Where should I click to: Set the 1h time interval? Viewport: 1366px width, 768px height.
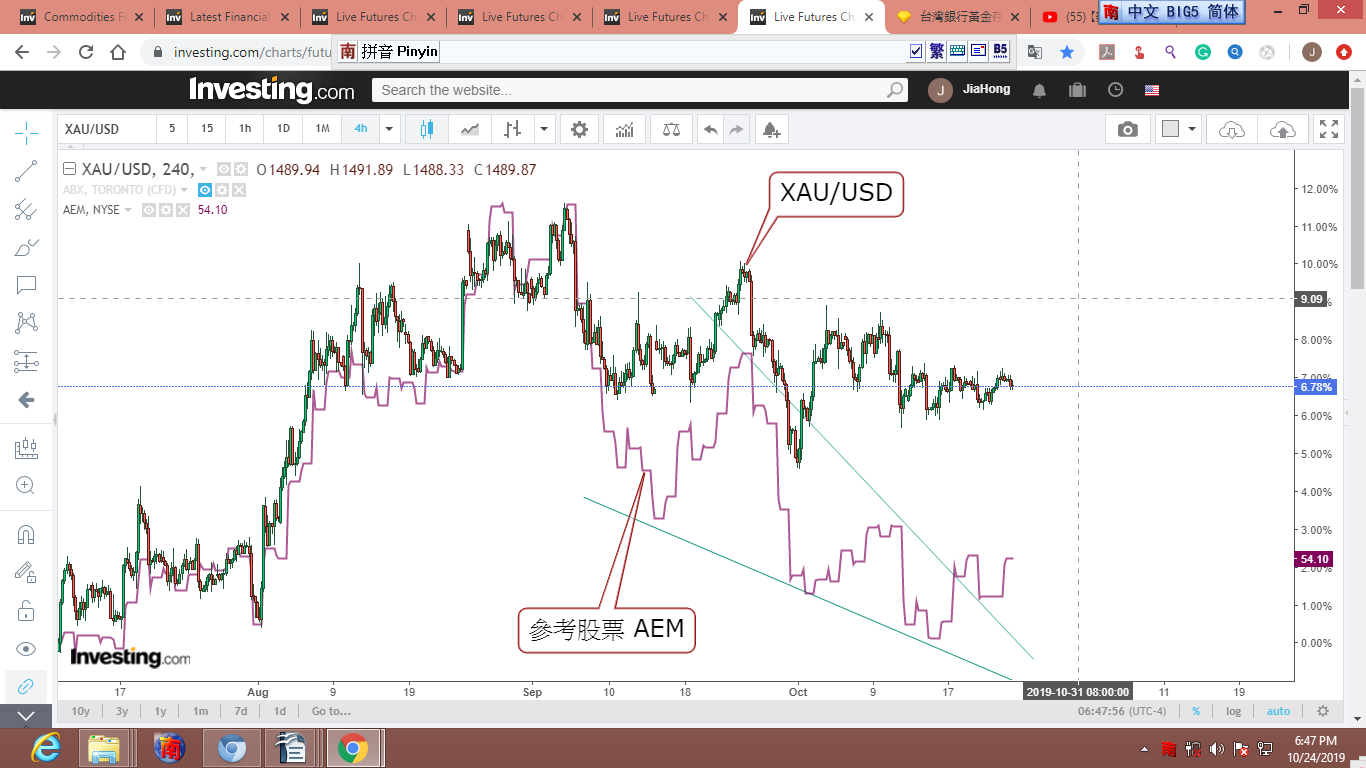pos(245,129)
